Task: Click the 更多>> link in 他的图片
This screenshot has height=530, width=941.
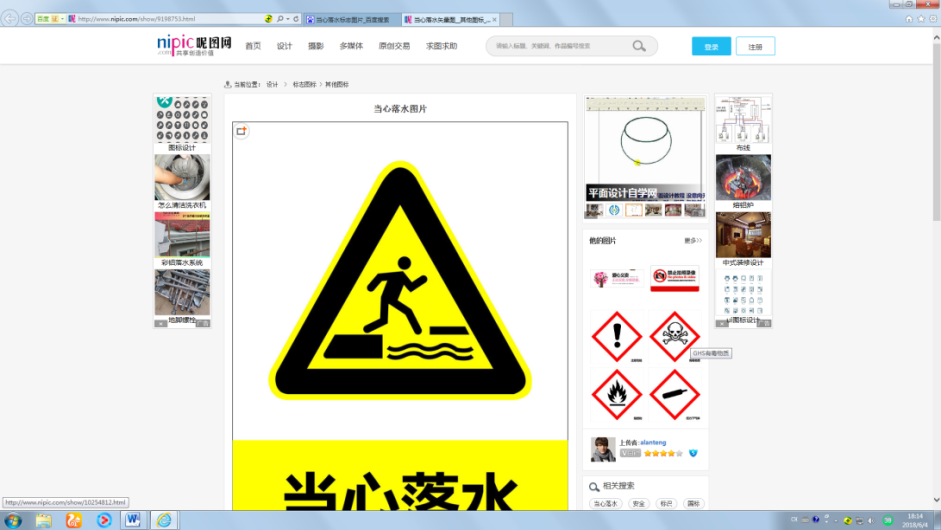Action: point(693,241)
